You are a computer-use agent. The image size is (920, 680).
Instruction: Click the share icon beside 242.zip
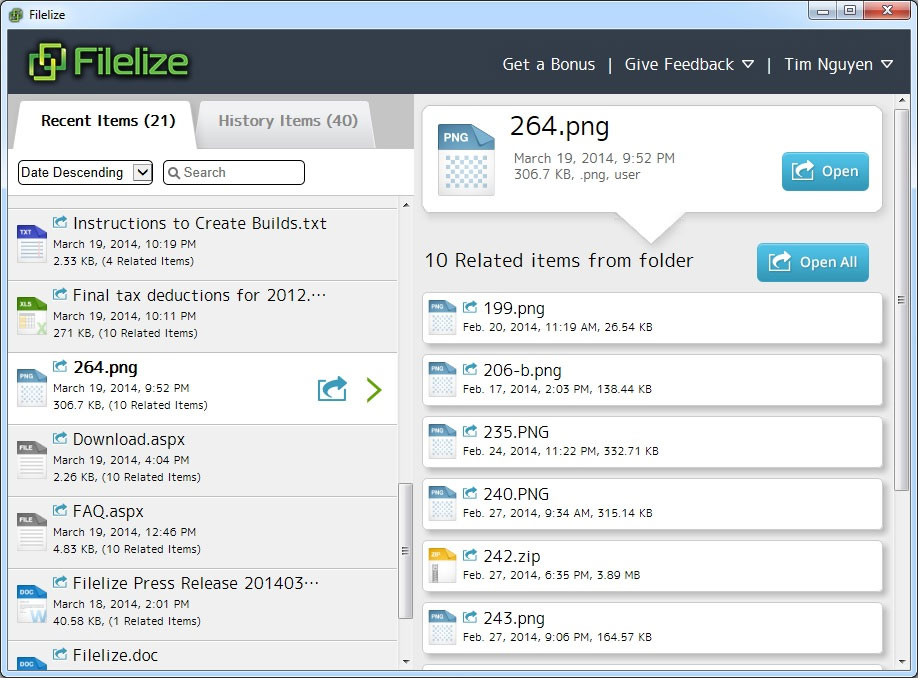pos(470,555)
